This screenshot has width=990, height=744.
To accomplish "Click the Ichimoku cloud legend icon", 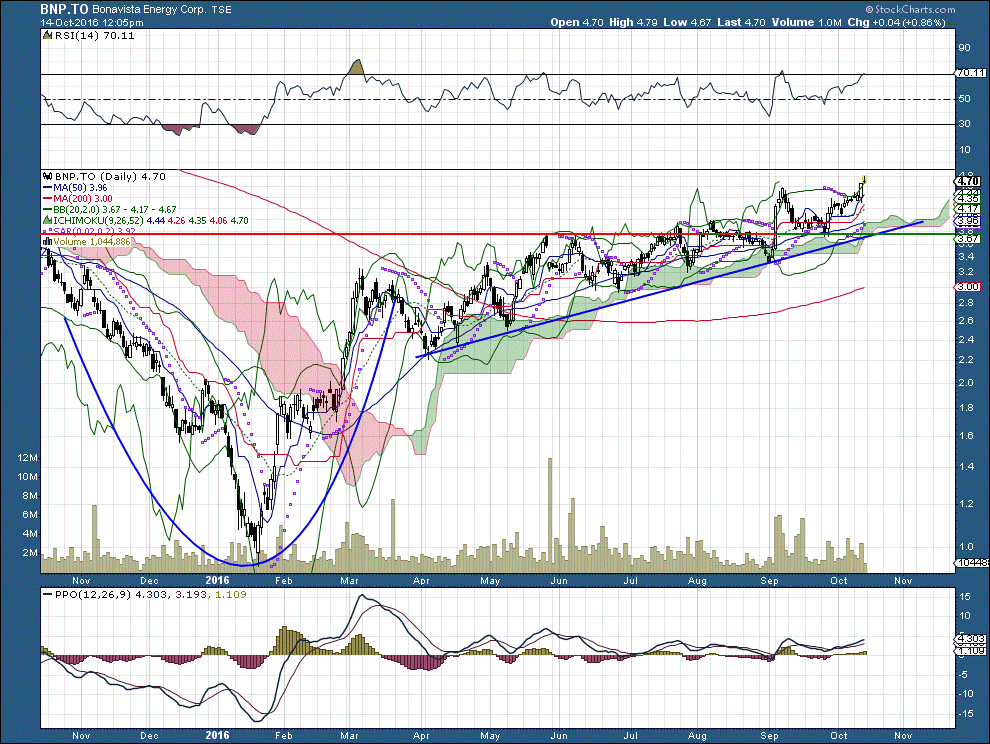I will click(47, 220).
